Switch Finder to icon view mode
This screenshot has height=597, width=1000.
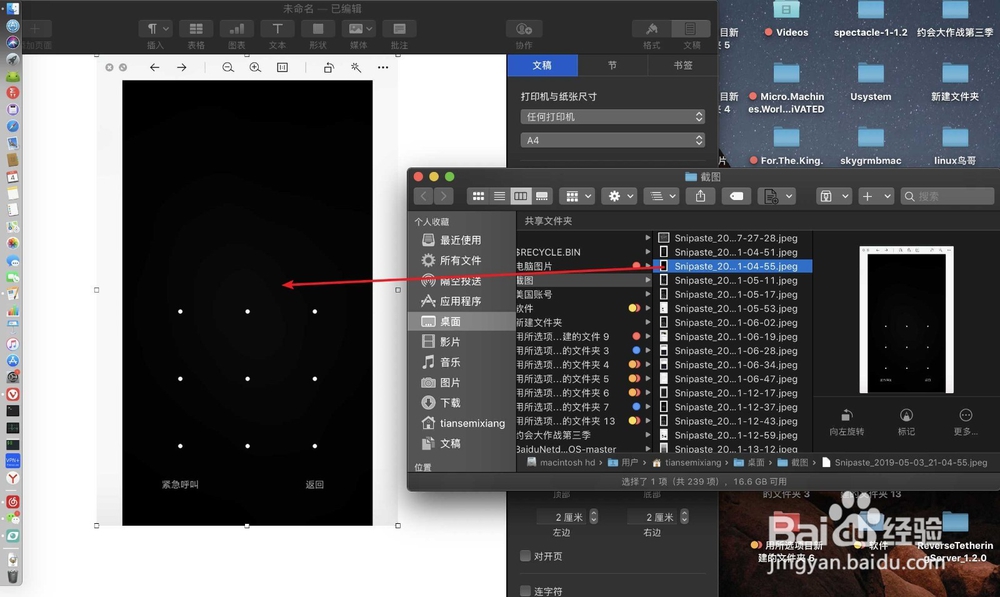pyautogui.click(x=478, y=196)
